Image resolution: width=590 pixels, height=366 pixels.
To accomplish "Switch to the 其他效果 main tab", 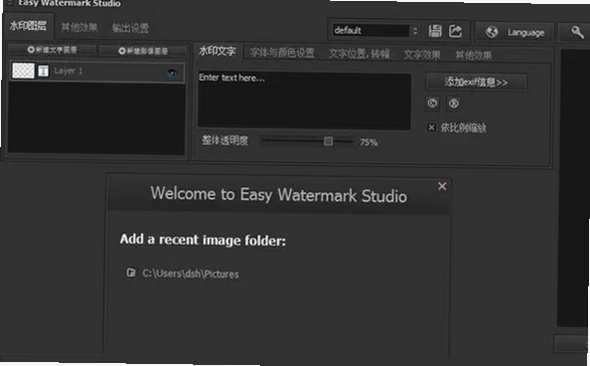I will click(79, 27).
